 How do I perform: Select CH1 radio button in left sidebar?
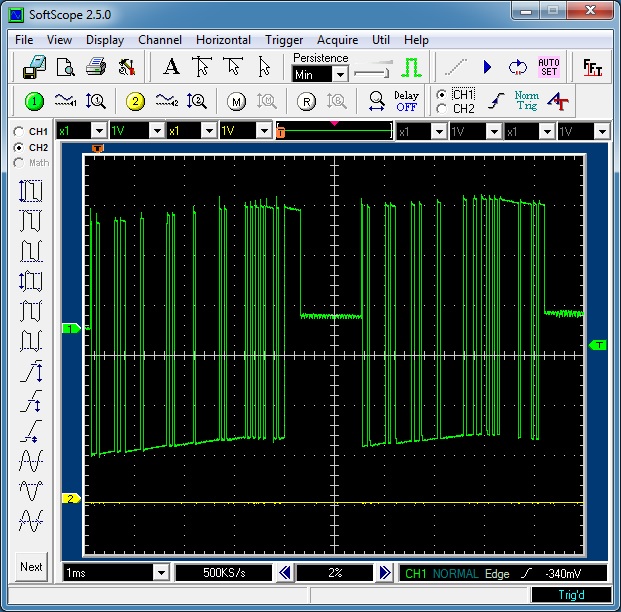(18, 132)
